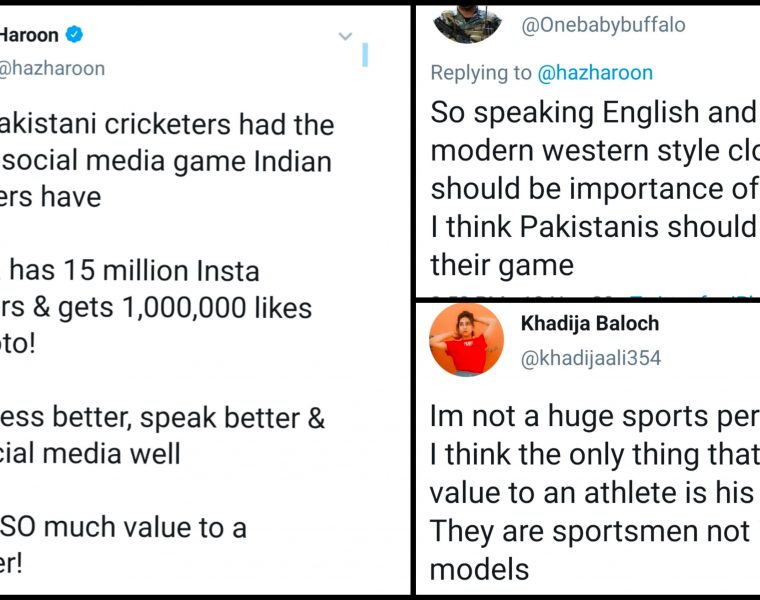The width and height of the screenshot is (760, 600).
Task: Follow the @hazharoon mention in 'Replying to'
Action: (595, 73)
